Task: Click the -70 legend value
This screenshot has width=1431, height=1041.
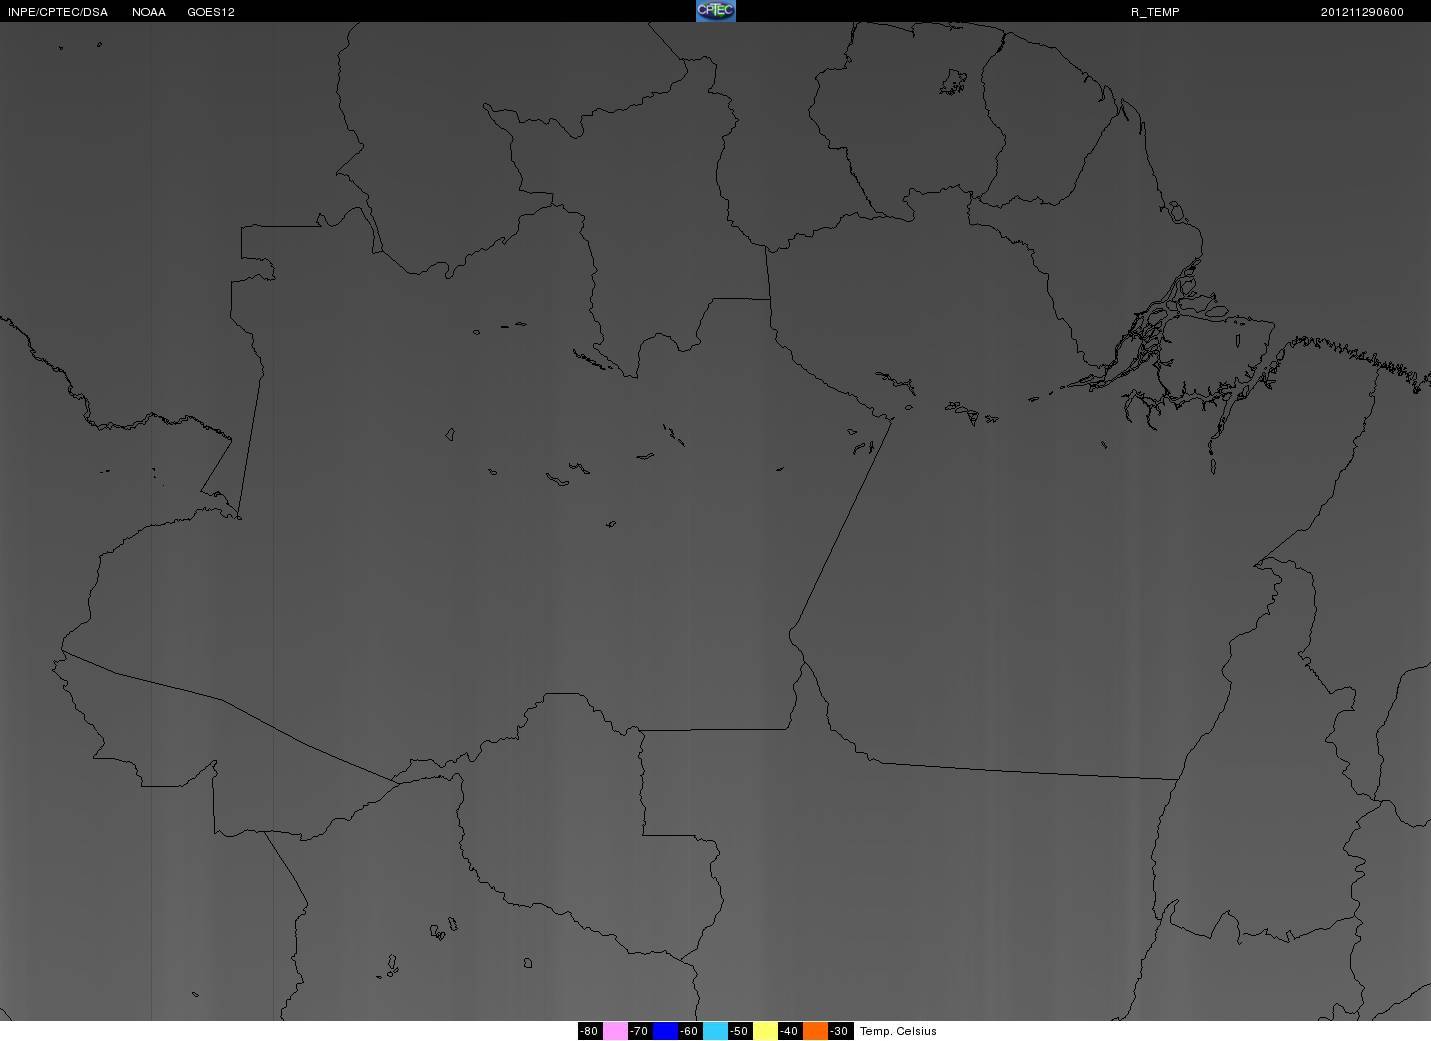Action: click(639, 1031)
